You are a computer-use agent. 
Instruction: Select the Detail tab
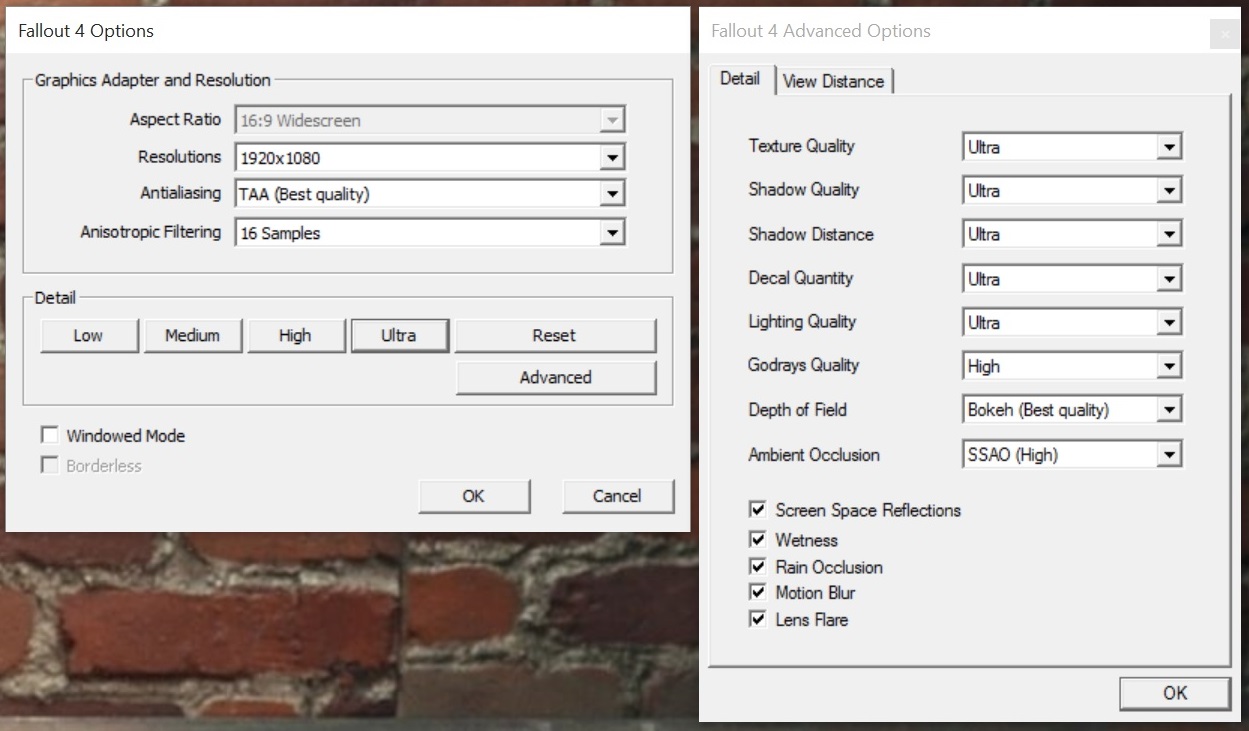[741, 79]
